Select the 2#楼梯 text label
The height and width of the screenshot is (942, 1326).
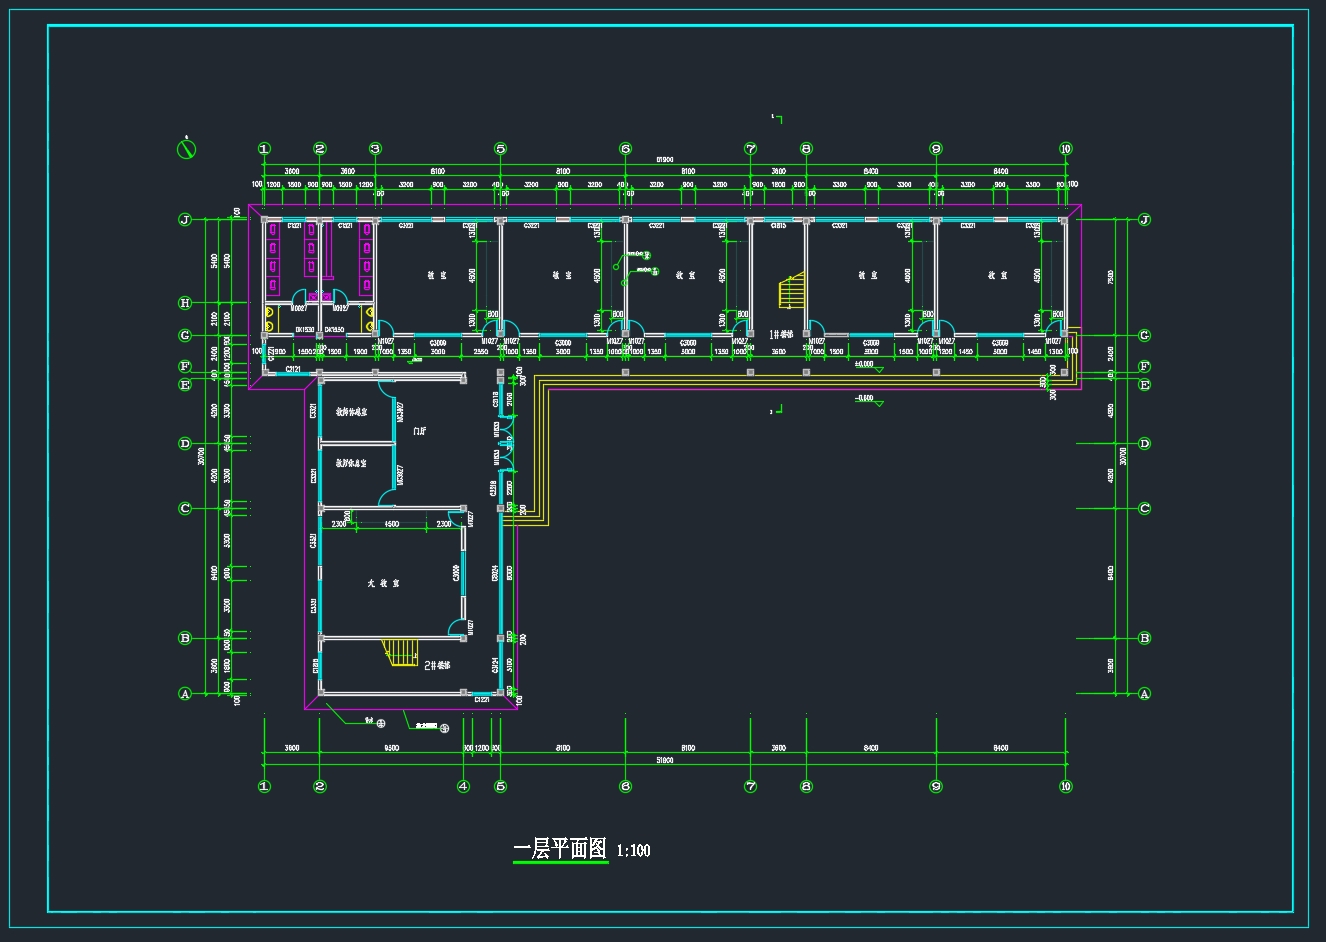[437, 665]
